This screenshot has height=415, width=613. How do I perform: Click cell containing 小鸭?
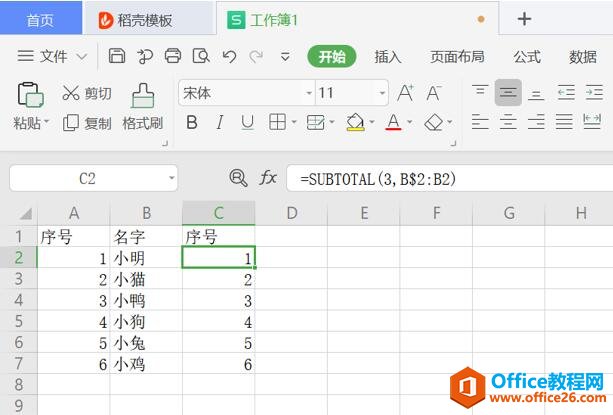pyautogui.click(x=146, y=301)
